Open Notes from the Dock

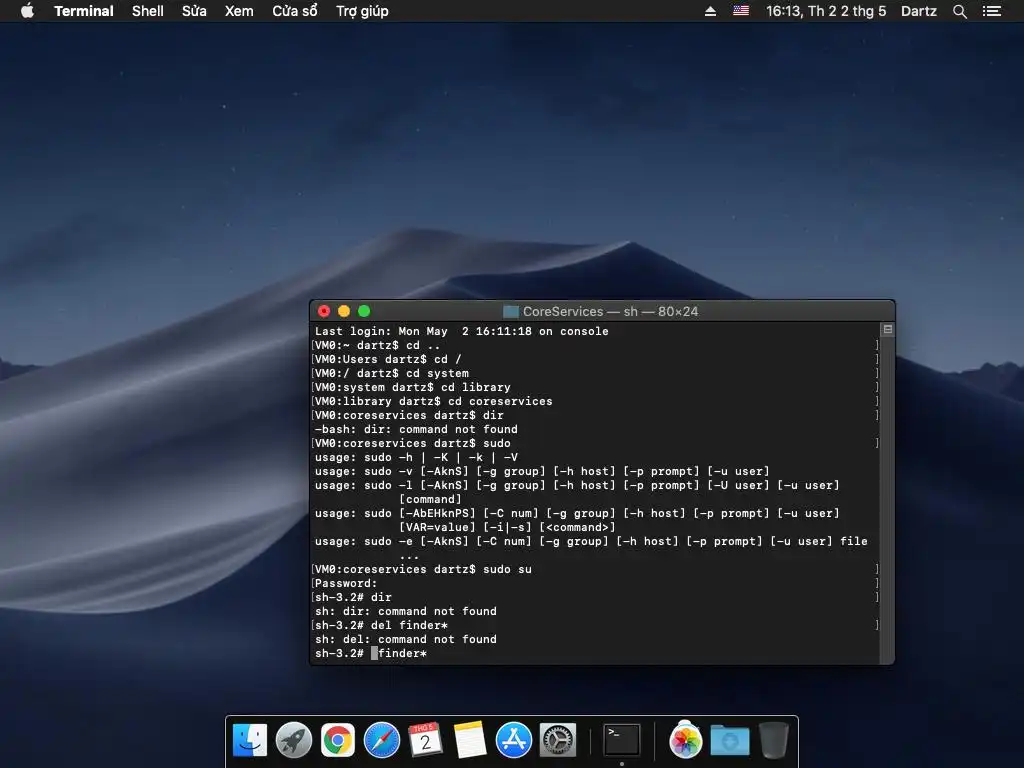[x=470, y=740]
